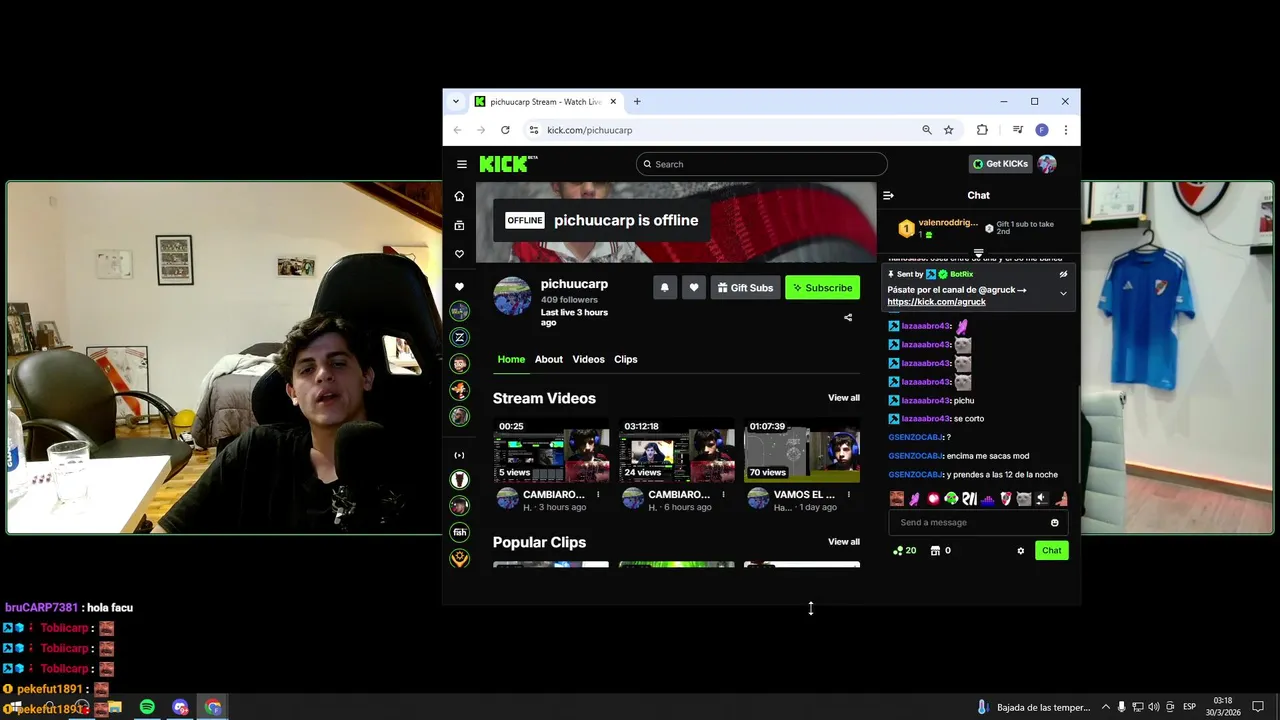Open Chrome extensions puzzle icon
This screenshot has width=1280, height=720.
(x=982, y=130)
